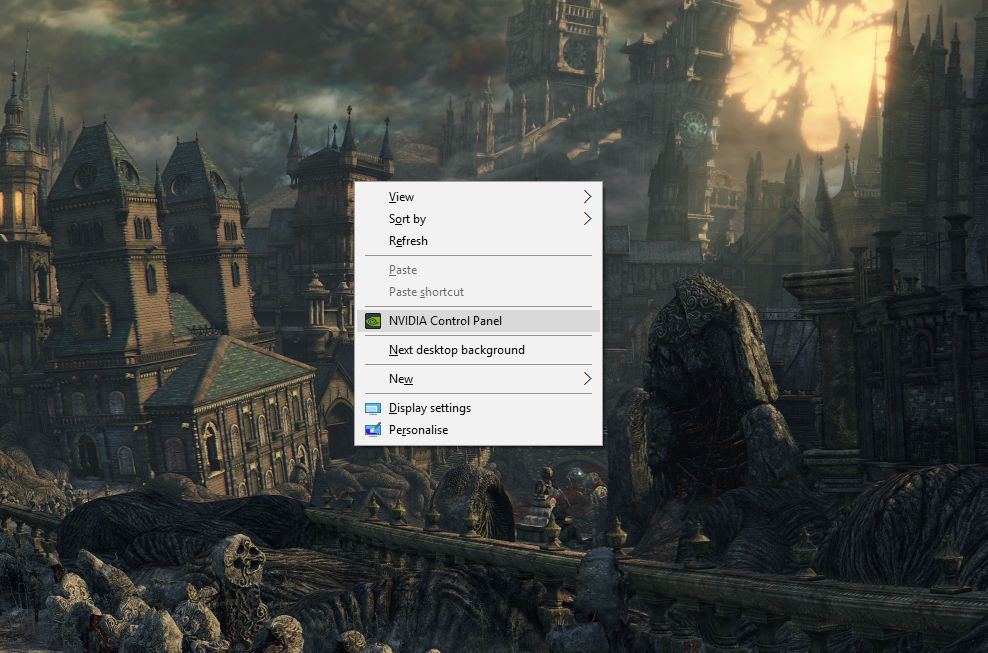The image size is (988, 653).
Task: Expand the View submenu arrow
Action: click(587, 197)
